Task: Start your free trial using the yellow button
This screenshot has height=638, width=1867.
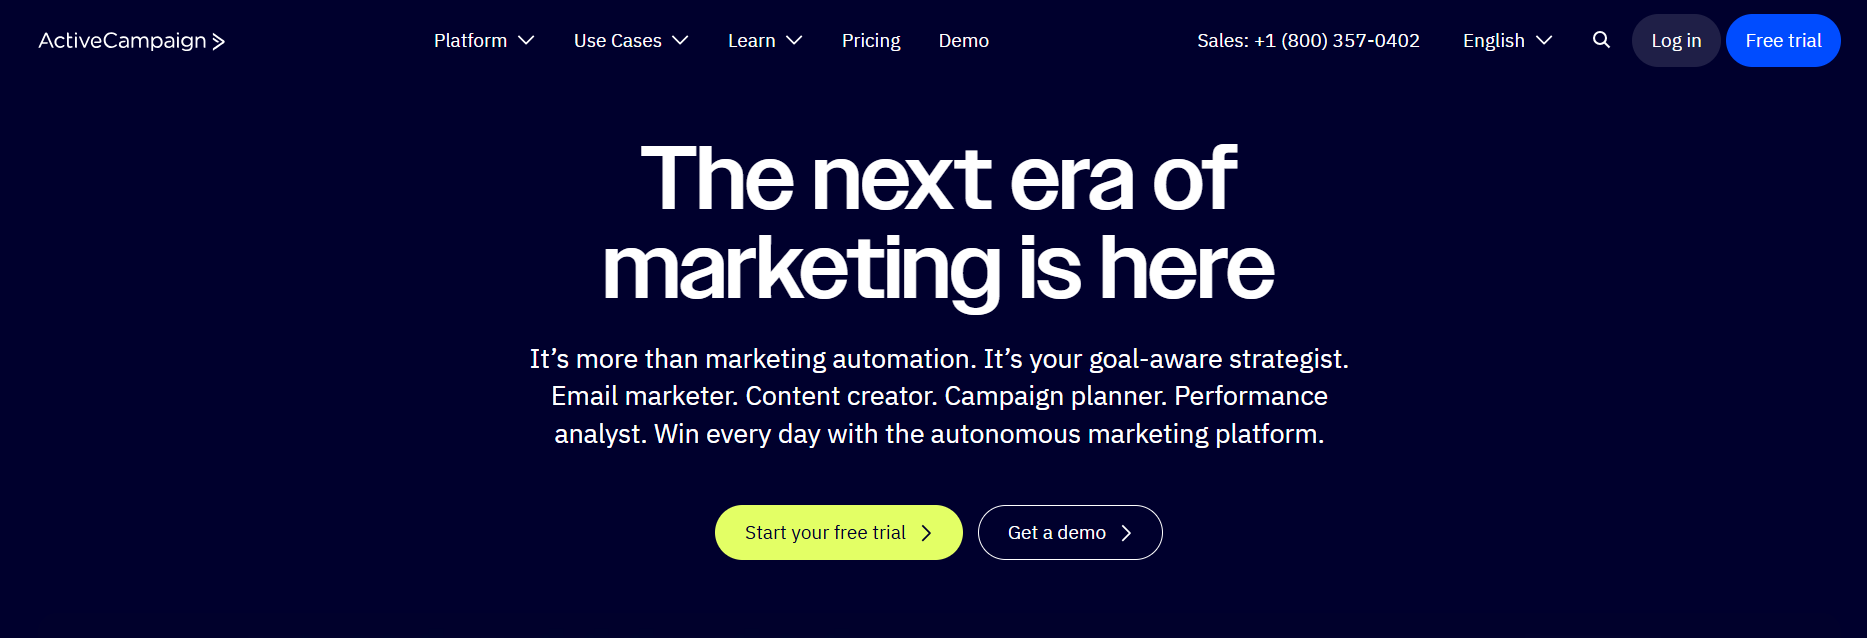Action: pyautogui.click(x=838, y=532)
